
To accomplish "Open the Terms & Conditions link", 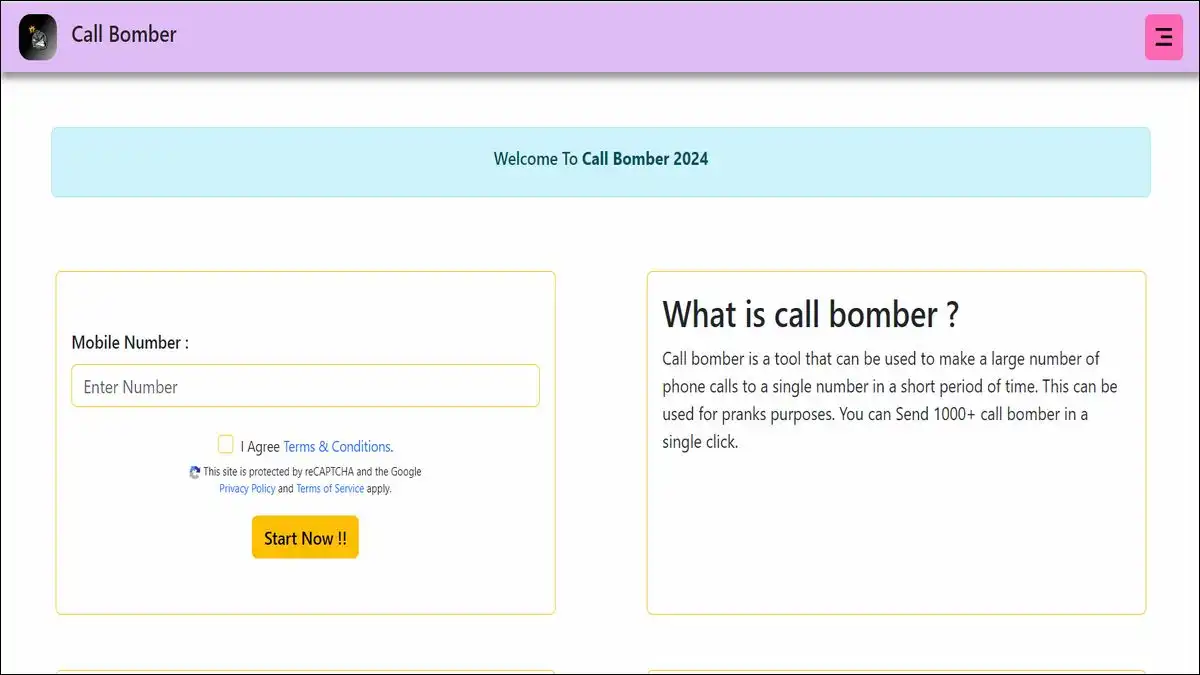I will [338, 447].
